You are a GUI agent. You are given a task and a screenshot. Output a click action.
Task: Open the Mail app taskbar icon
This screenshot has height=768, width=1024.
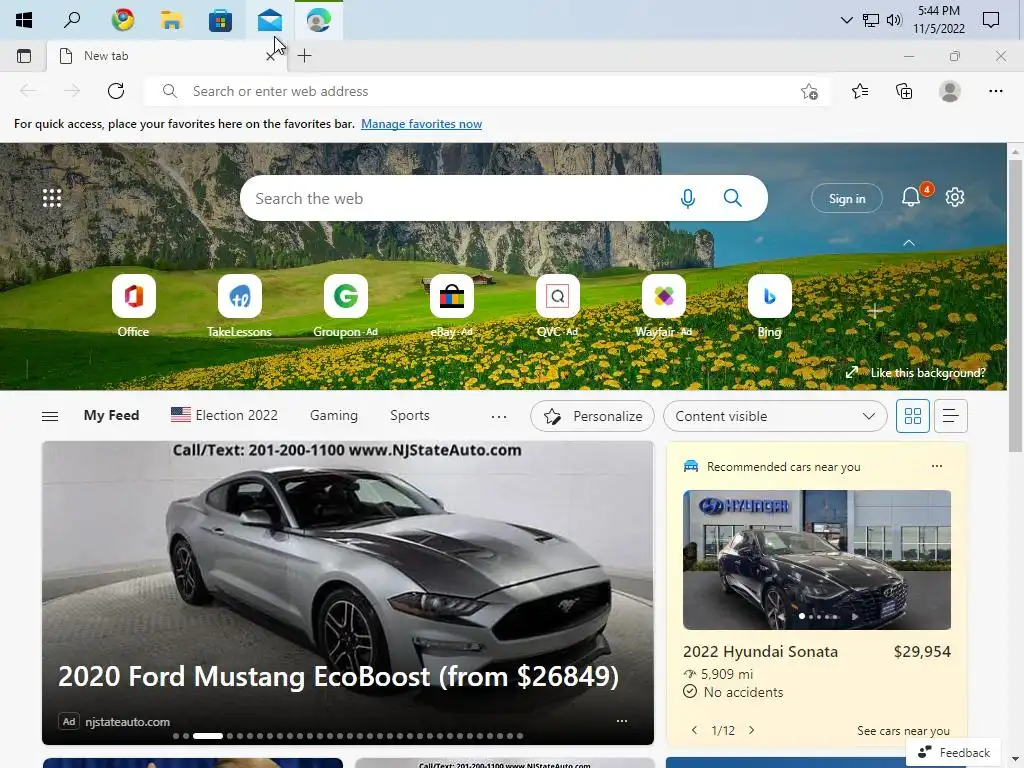click(x=269, y=20)
